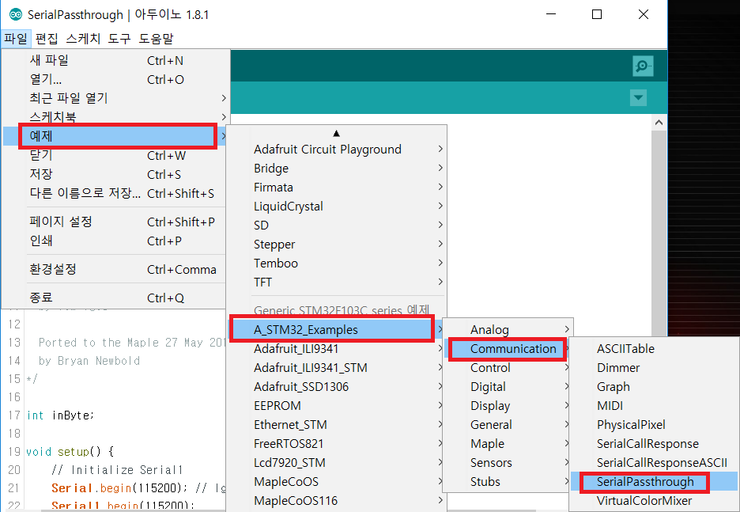740x512 pixels.
Task: Select 종료 to quit
Action: click(x=116, y=298)
